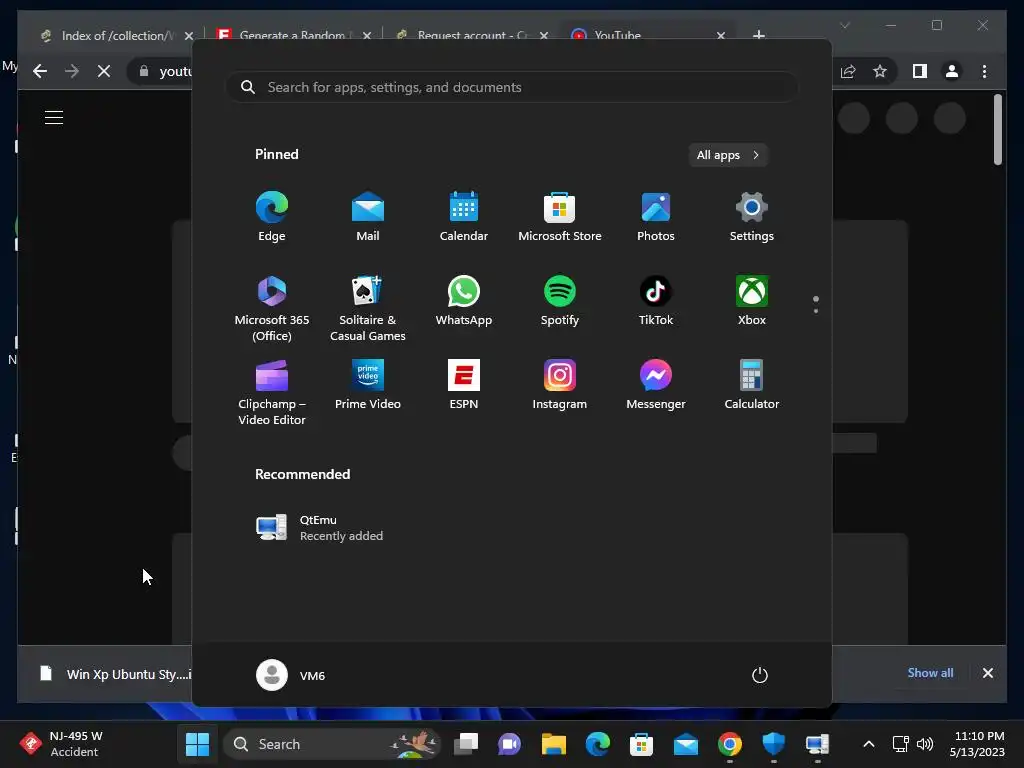Image resolution: width=1024 pixels, height=768 pixels.
Task: Open recently added QtEmu item
Action: 320,528
